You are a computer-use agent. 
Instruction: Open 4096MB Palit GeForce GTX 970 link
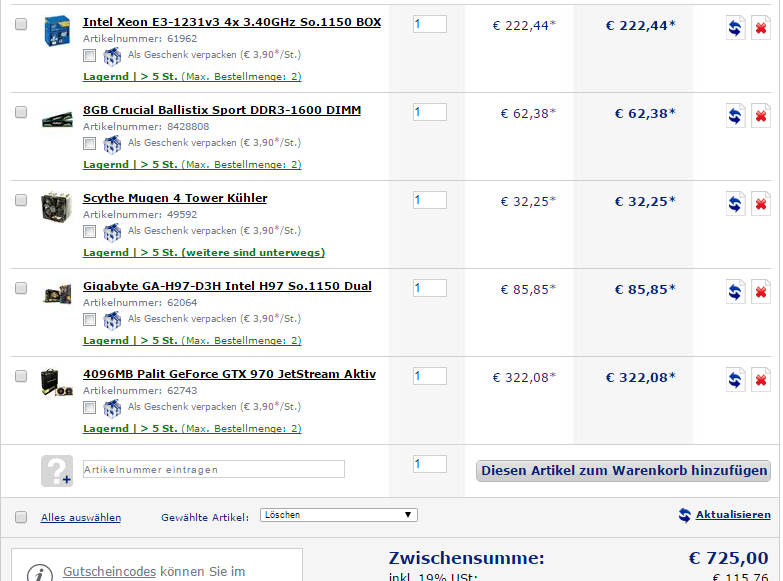(229, 374)
